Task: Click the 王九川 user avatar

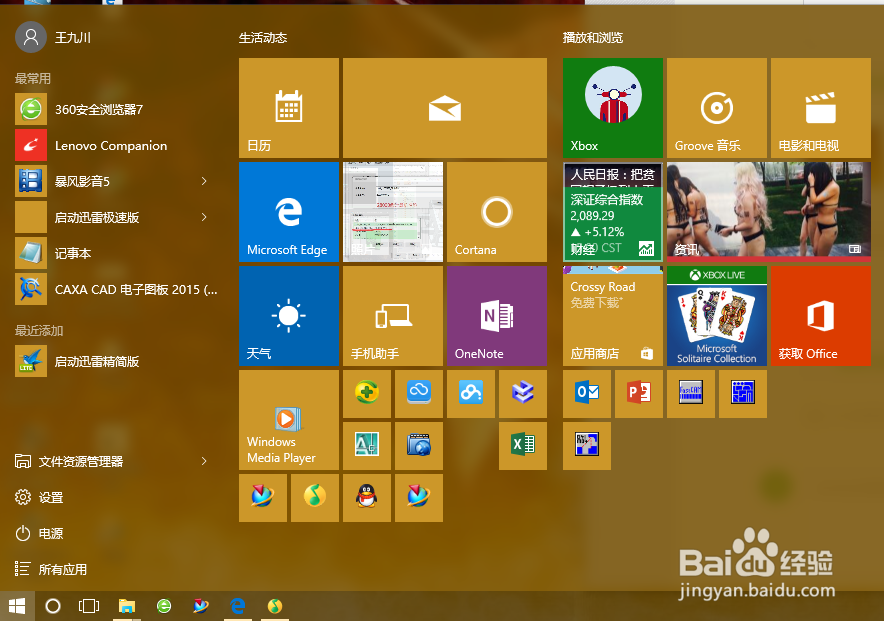Action: click(28, 37)
